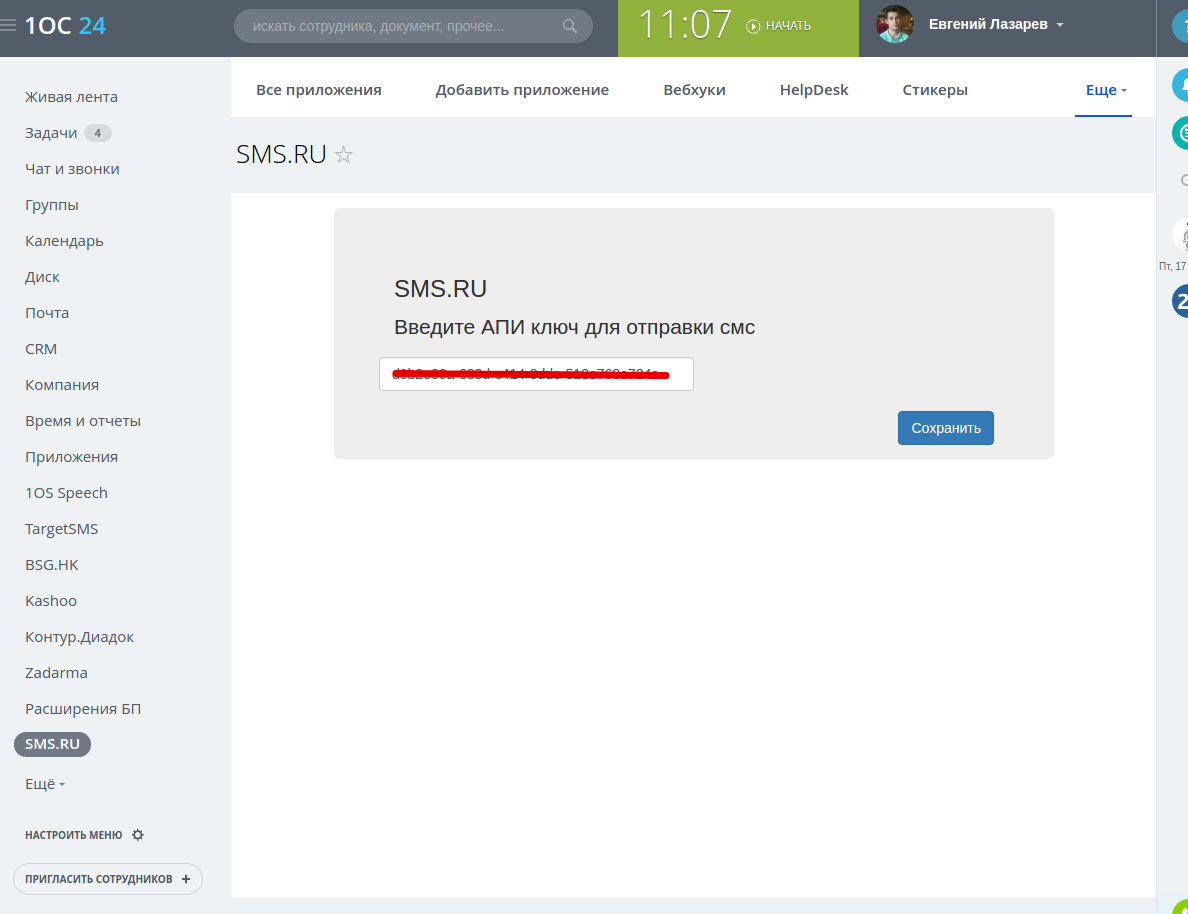Add SMS.RU page to favorites via star
Viewport: 1188px width, 914px height.
coord(344,155)
